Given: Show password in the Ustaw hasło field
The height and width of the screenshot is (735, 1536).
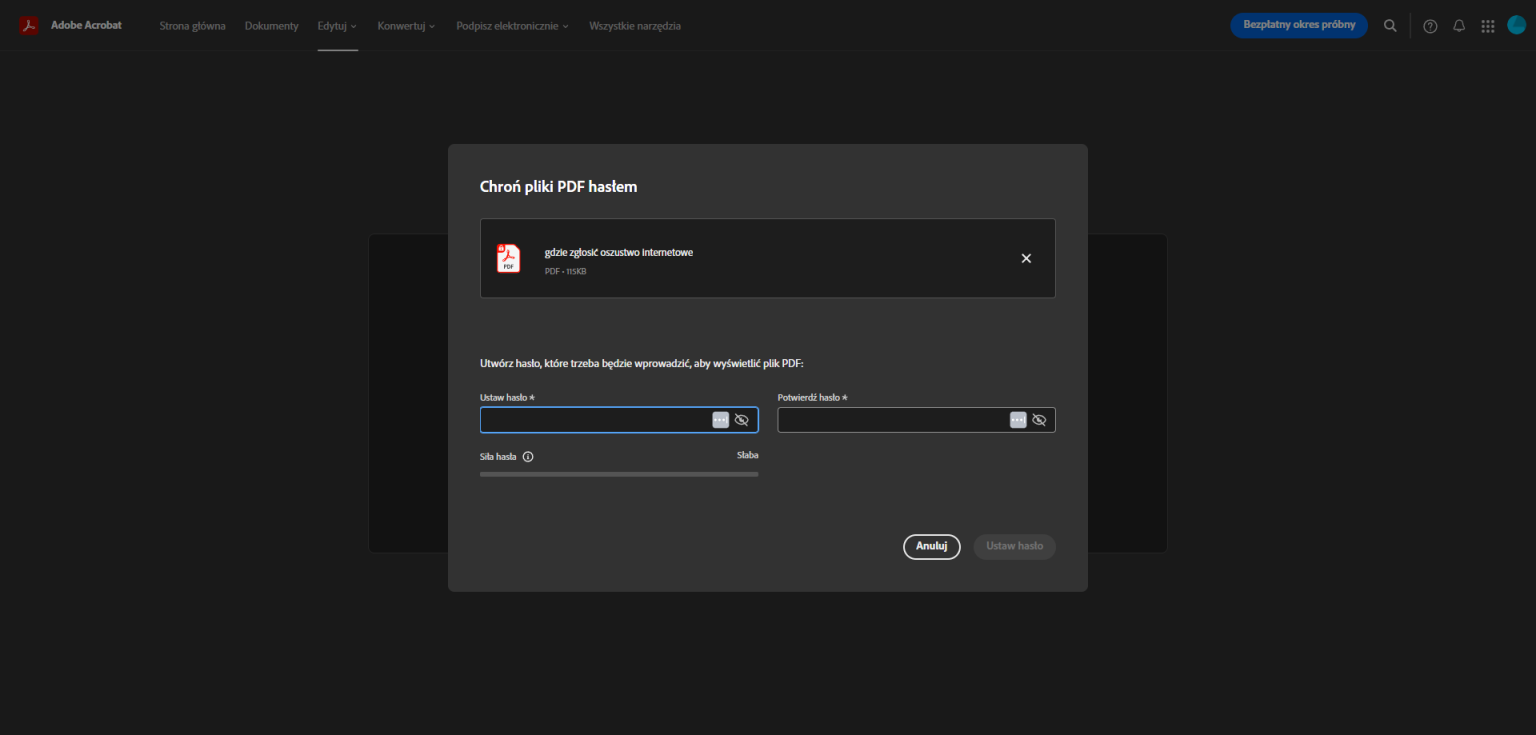Looking at the screenshot, I should pos(742,419).
